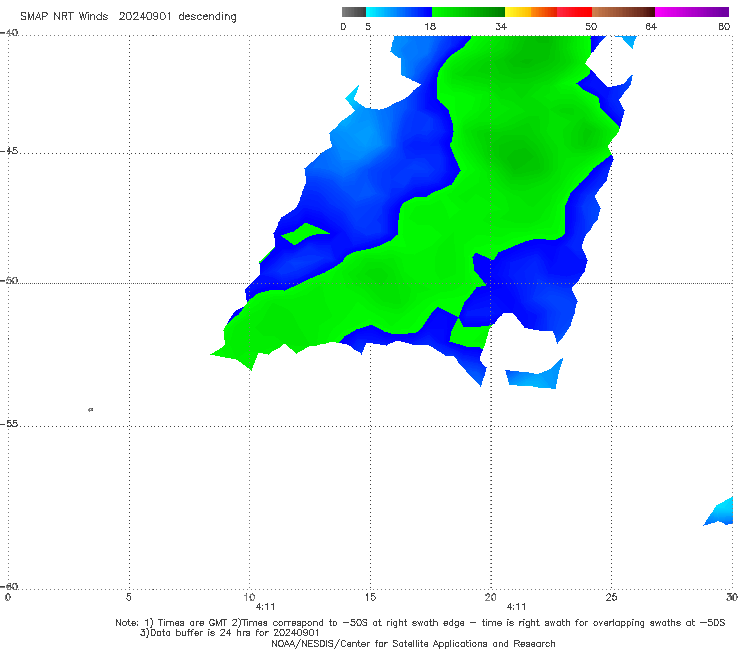
Task: Click the "3)Data buffer is 24 hrs" note
Action: [x=229, y=633]
